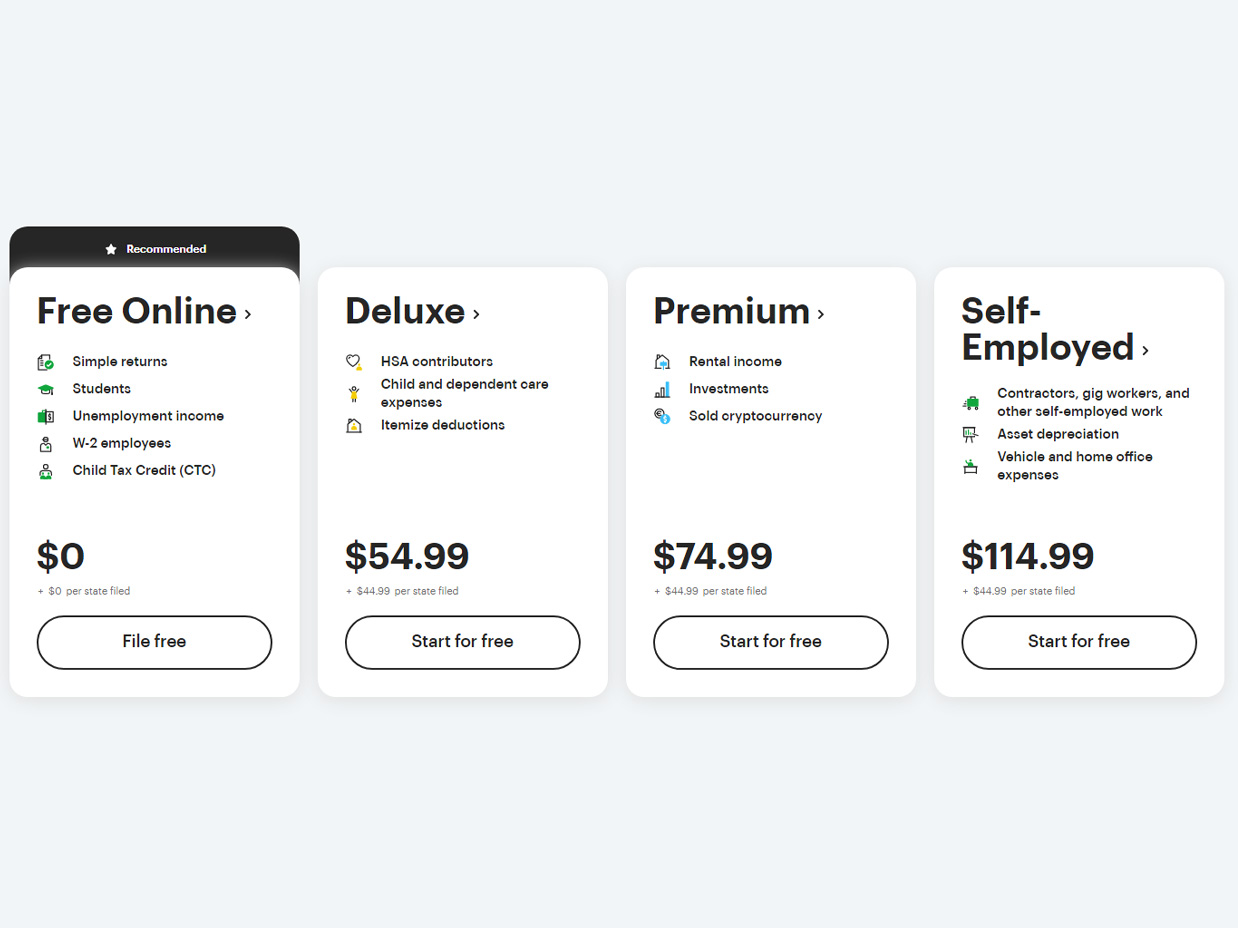Open the chevron beside Free Online
Image resolution: width=1238 pixels, height=928 pixels.
[247, 314]
